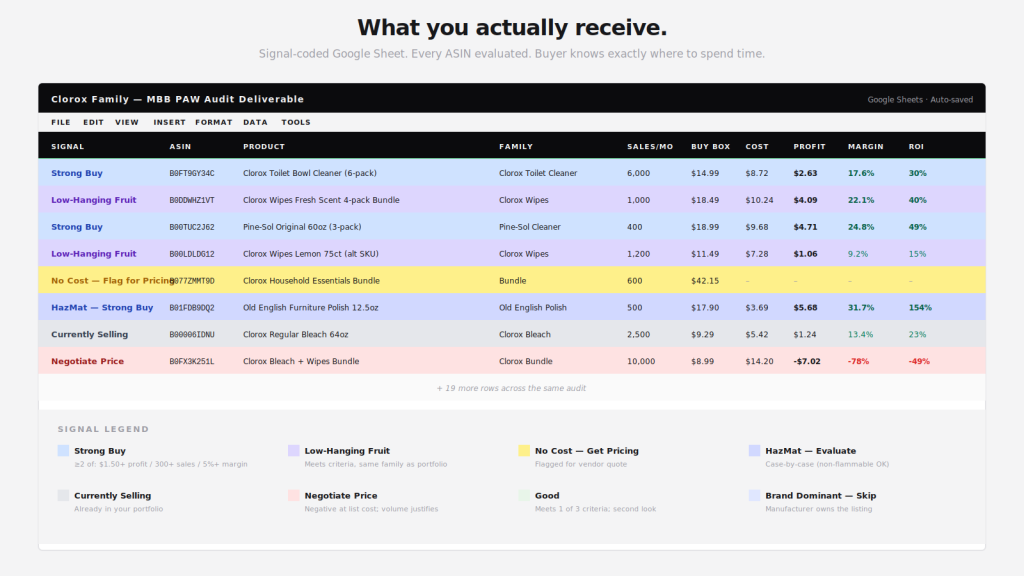The image size is (1024, 576).
Task: Open the FILE menu
Action: (61, 122)
